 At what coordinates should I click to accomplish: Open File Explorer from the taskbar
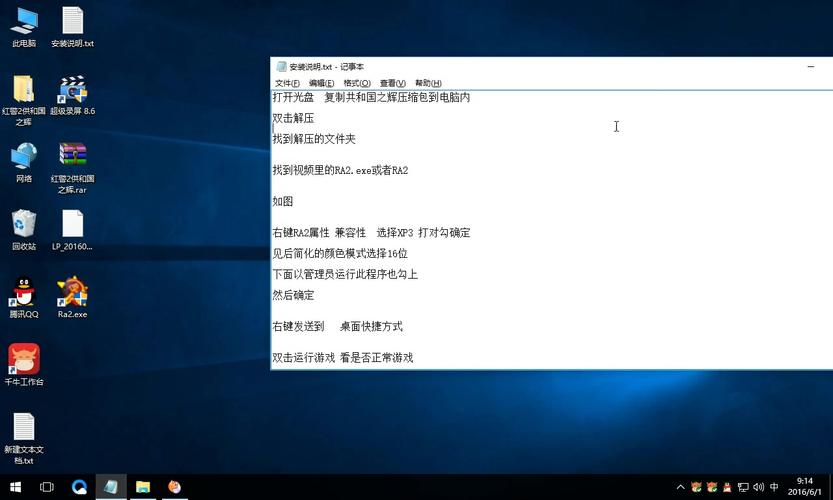tap(143, 487)
